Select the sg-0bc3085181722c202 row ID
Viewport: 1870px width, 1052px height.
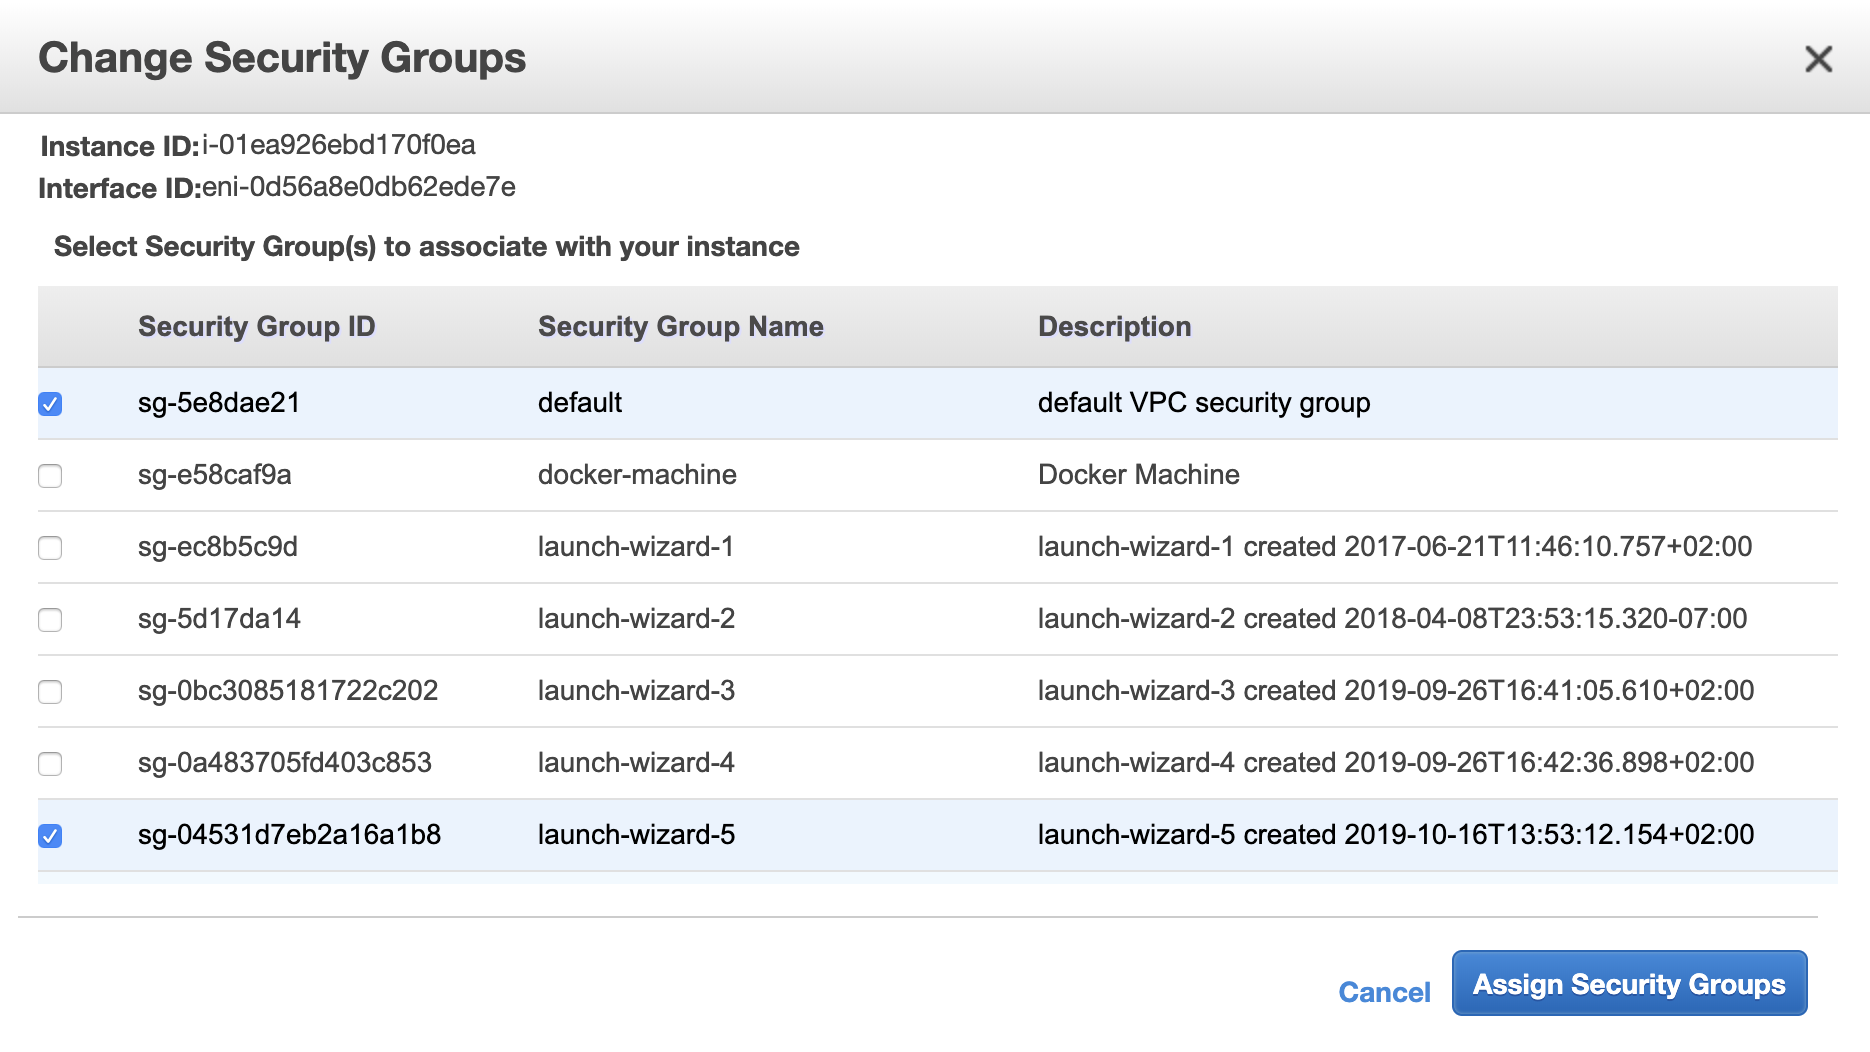coord(288,691)
